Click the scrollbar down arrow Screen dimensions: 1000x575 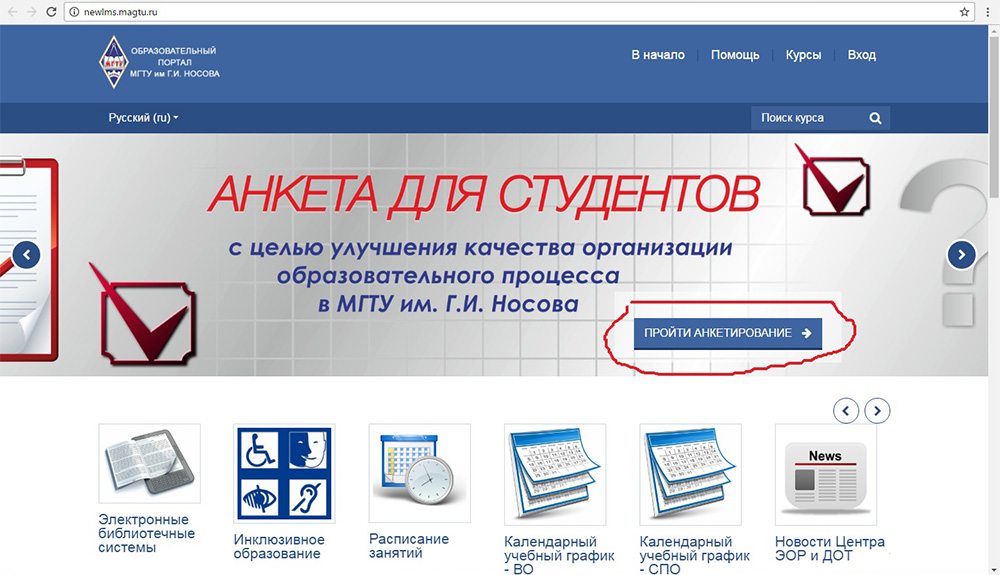(994, 569)
